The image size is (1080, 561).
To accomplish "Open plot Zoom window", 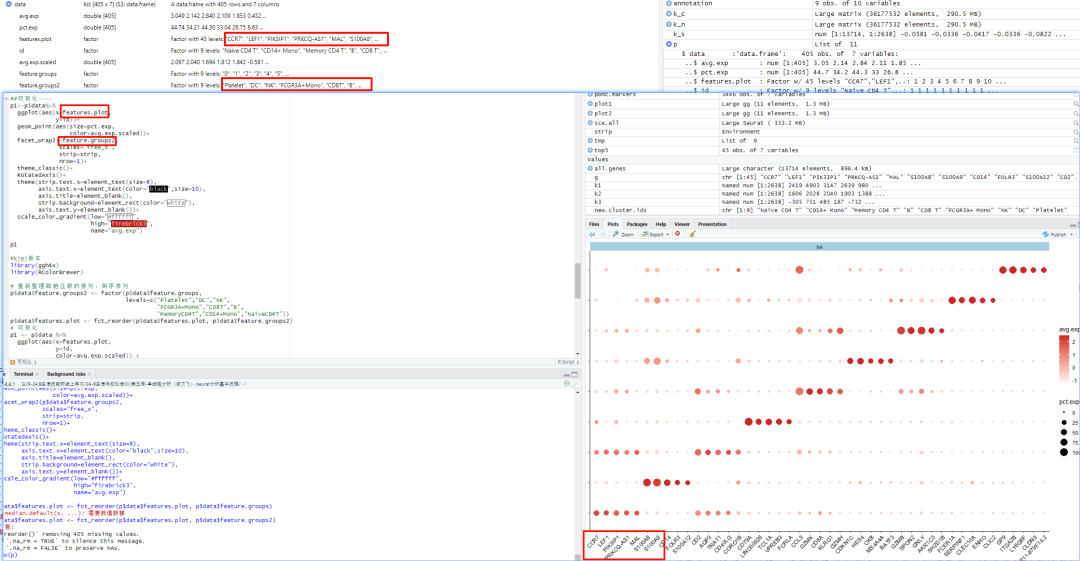I will [x=623, y=234].
